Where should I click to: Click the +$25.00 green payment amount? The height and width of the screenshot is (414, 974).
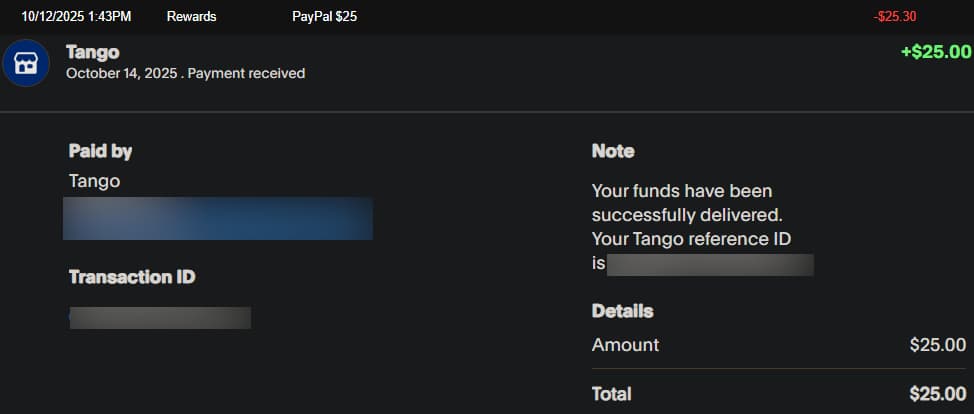pyautogui.click(x=935, y=52)
